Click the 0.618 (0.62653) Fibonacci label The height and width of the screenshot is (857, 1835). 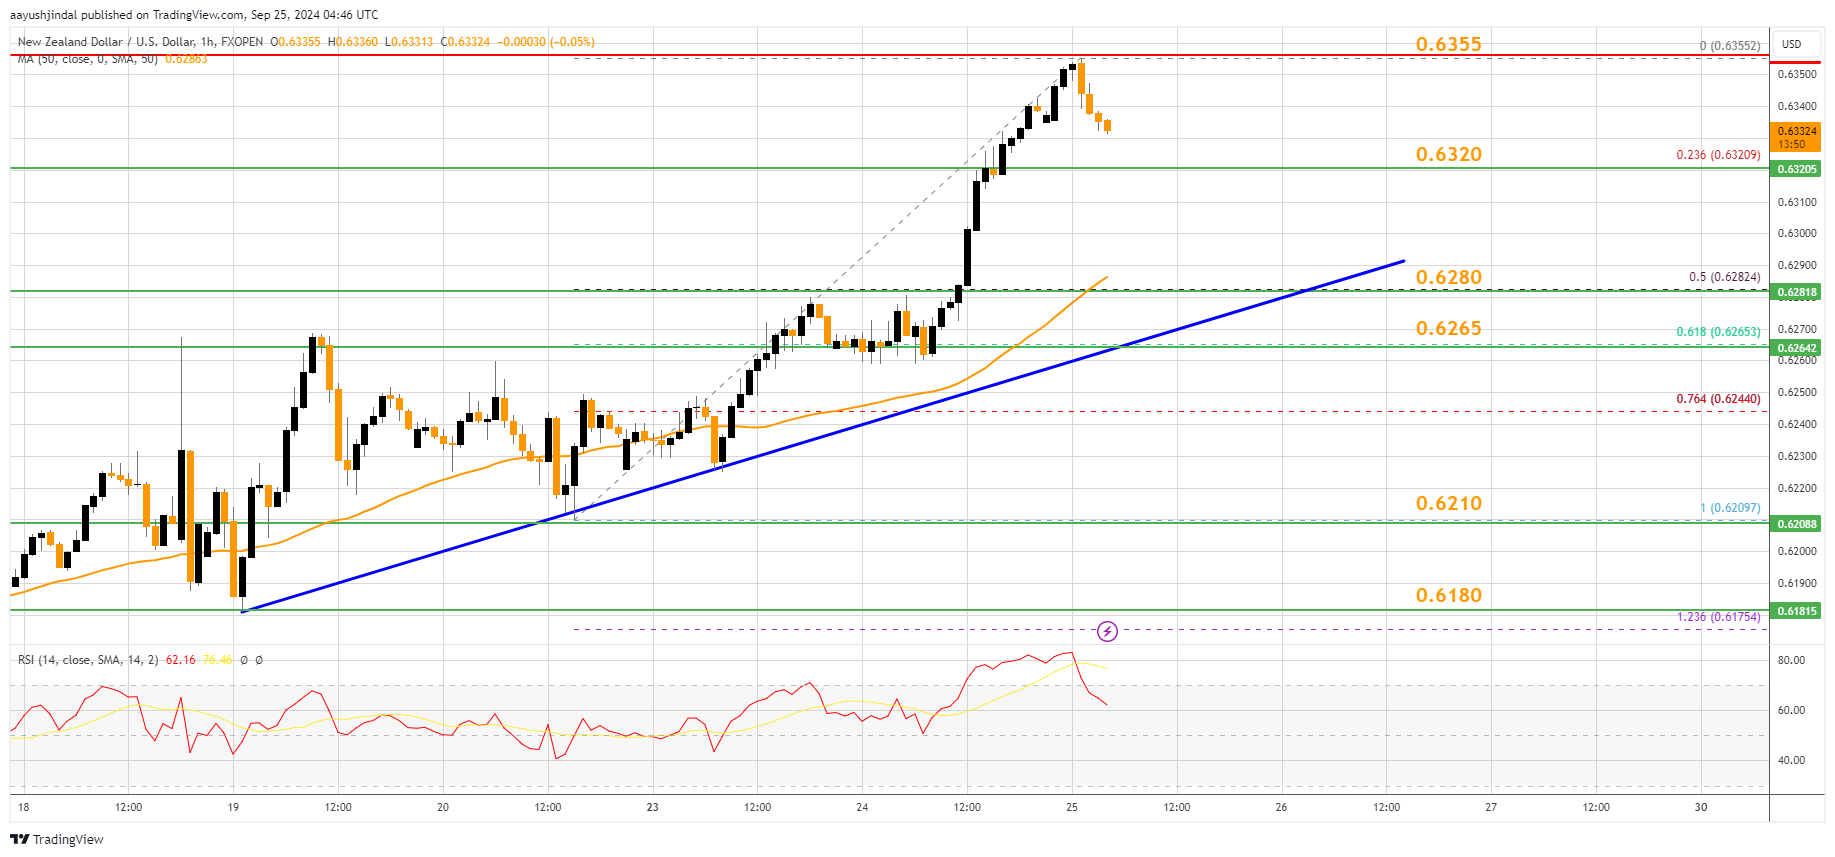[1718, 332]
